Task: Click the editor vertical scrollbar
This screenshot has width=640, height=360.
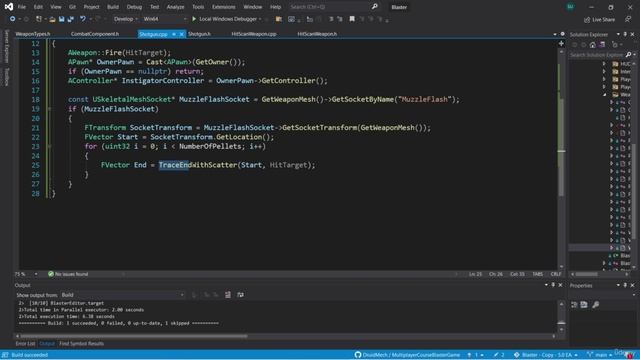Action: 561,147
